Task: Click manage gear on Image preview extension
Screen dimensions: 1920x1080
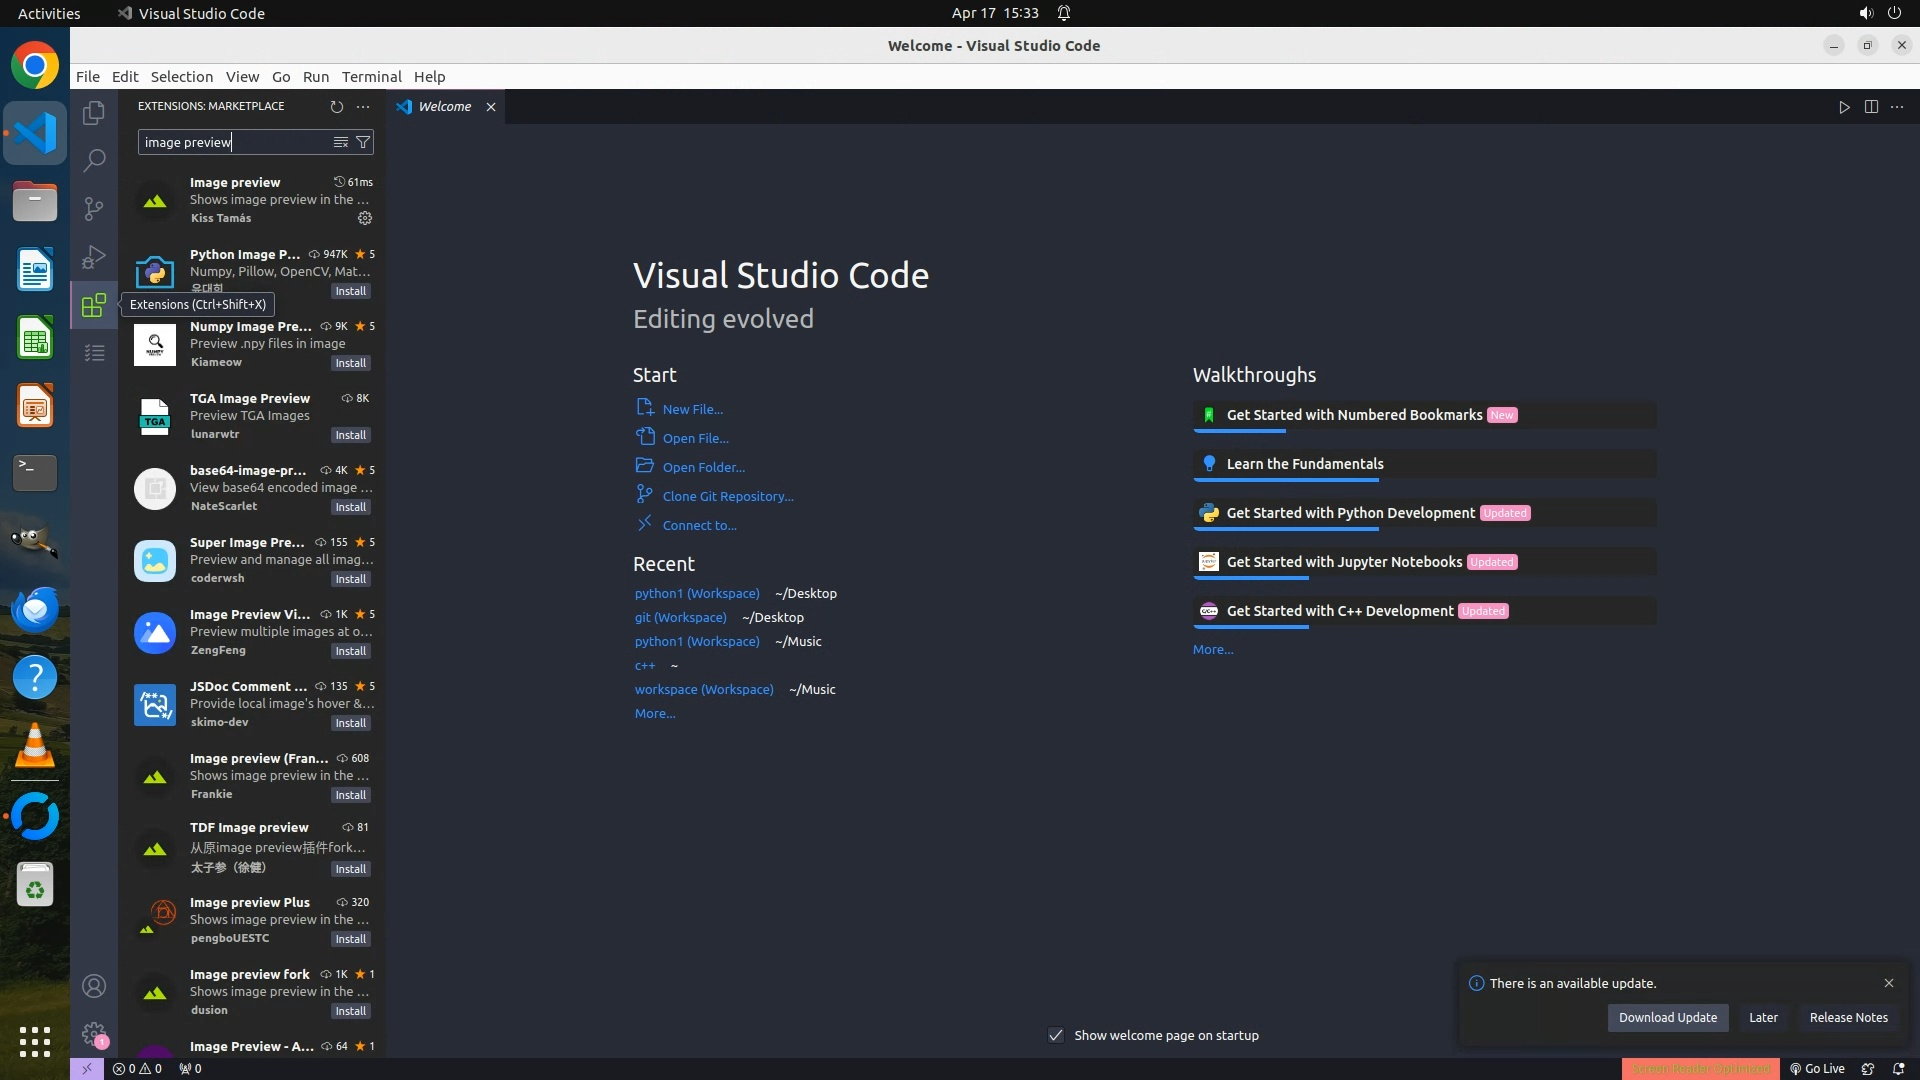Action: [365, 218]
